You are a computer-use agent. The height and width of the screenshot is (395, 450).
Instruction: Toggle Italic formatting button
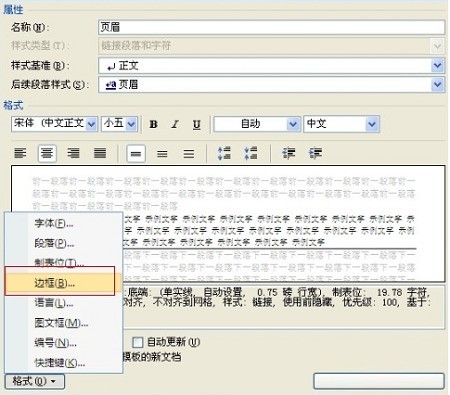coord(175,124)
